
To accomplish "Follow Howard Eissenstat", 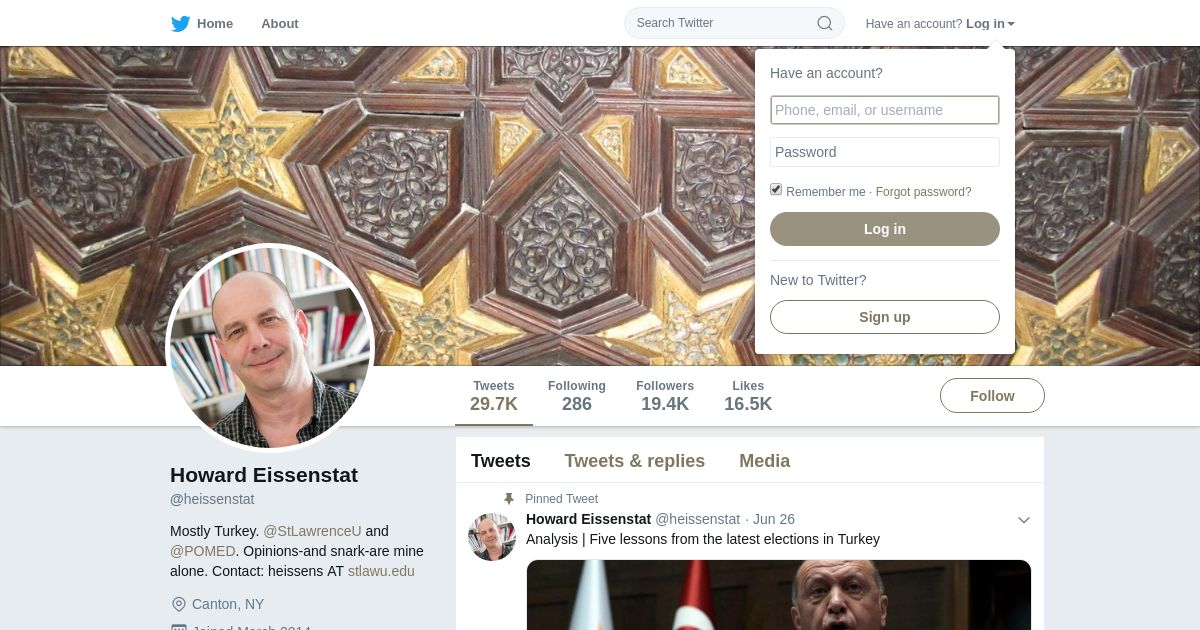I will (x=992, y=396).
